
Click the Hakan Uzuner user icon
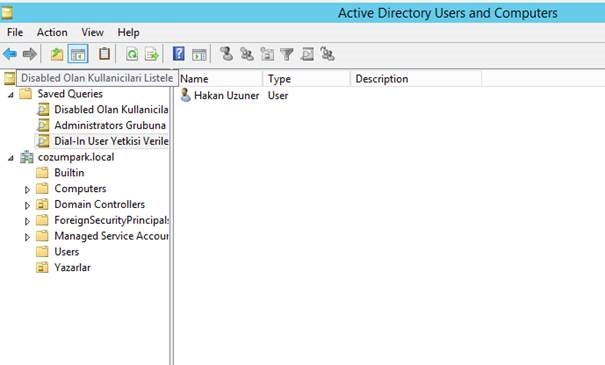186,95
